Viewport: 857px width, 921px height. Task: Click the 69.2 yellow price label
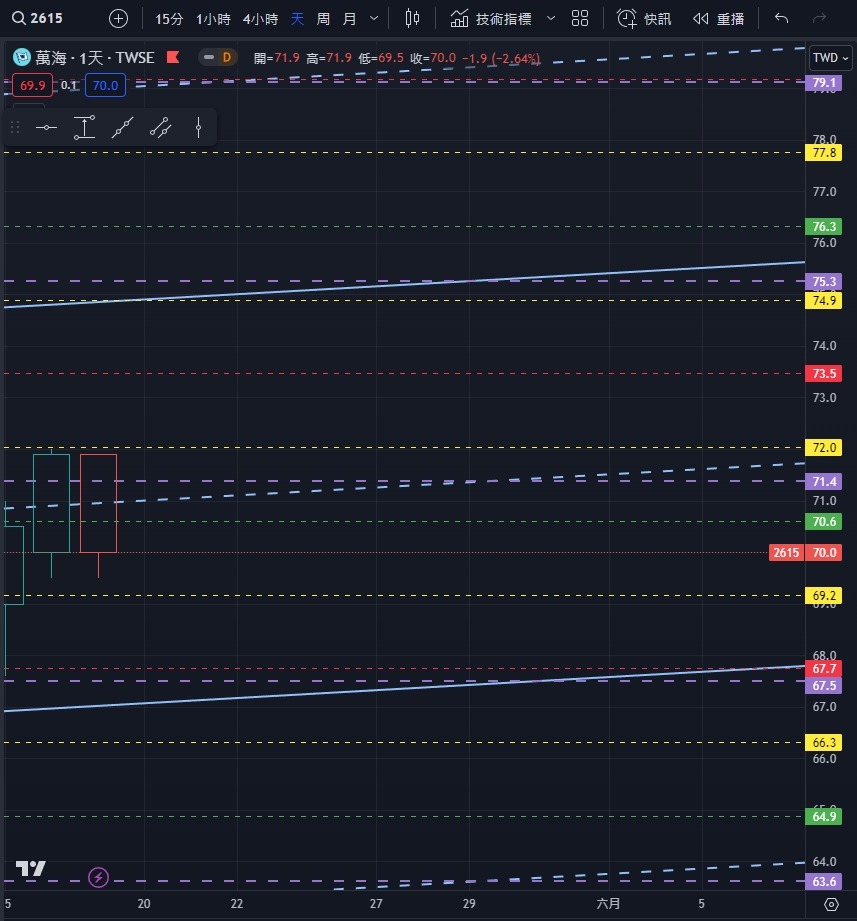coord(824,596)
